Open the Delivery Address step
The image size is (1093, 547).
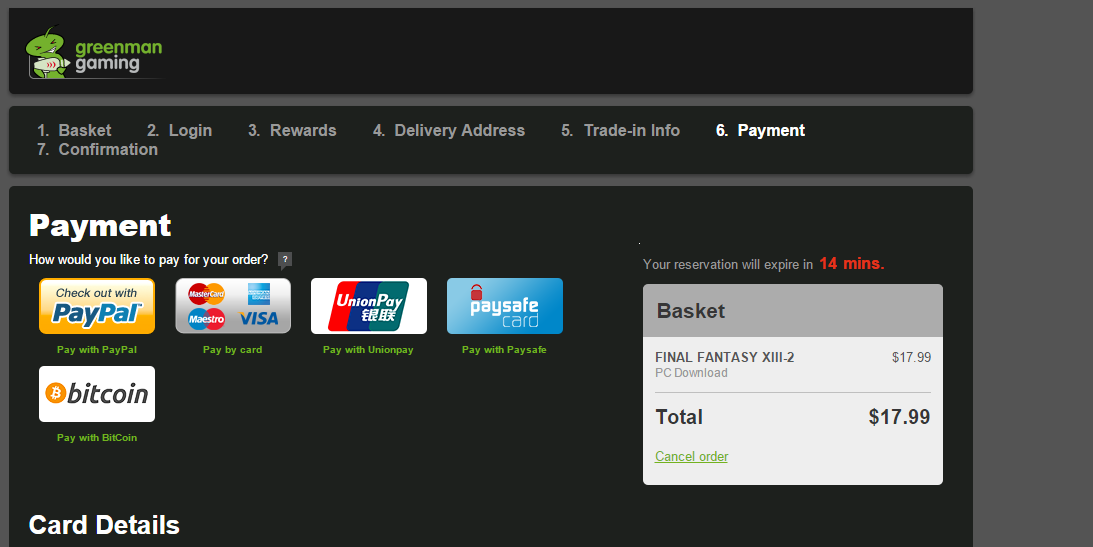(448, 130)
